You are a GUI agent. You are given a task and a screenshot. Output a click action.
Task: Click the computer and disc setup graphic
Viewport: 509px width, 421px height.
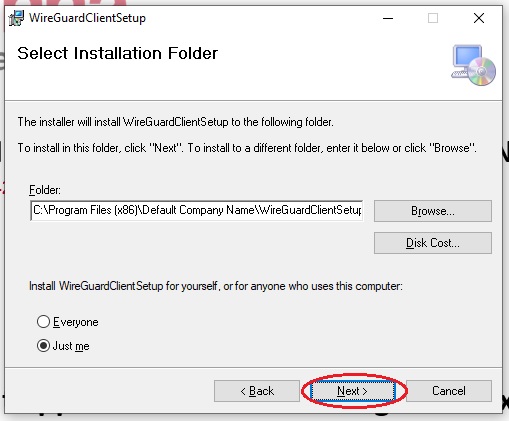tap(474, 65)
